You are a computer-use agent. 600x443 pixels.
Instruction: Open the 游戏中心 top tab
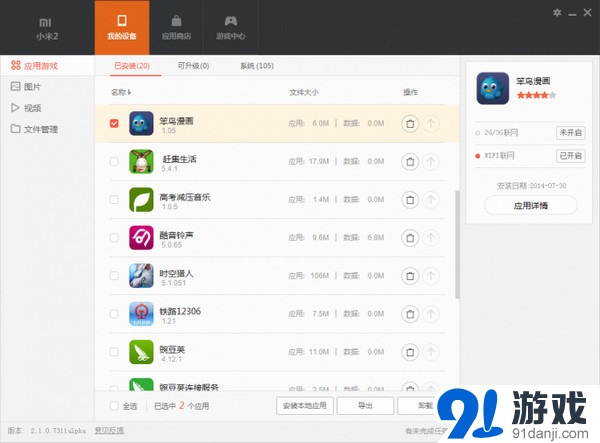[230, 28]
